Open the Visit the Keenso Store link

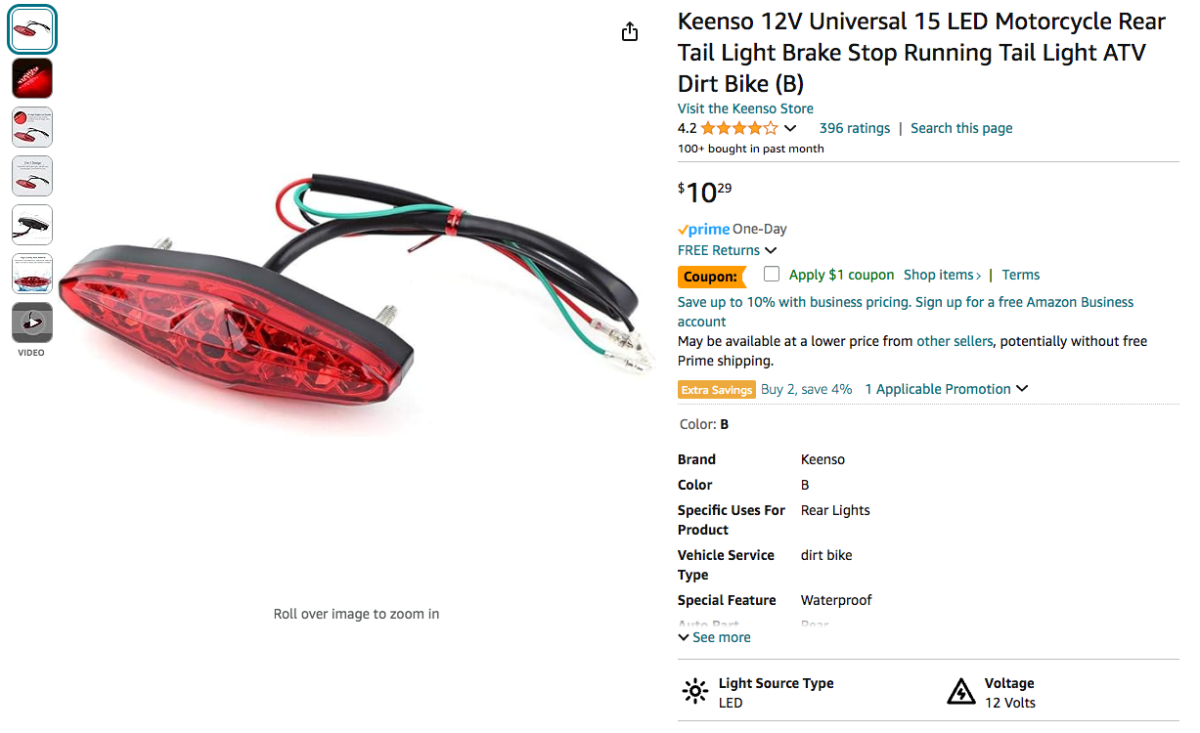746,108
